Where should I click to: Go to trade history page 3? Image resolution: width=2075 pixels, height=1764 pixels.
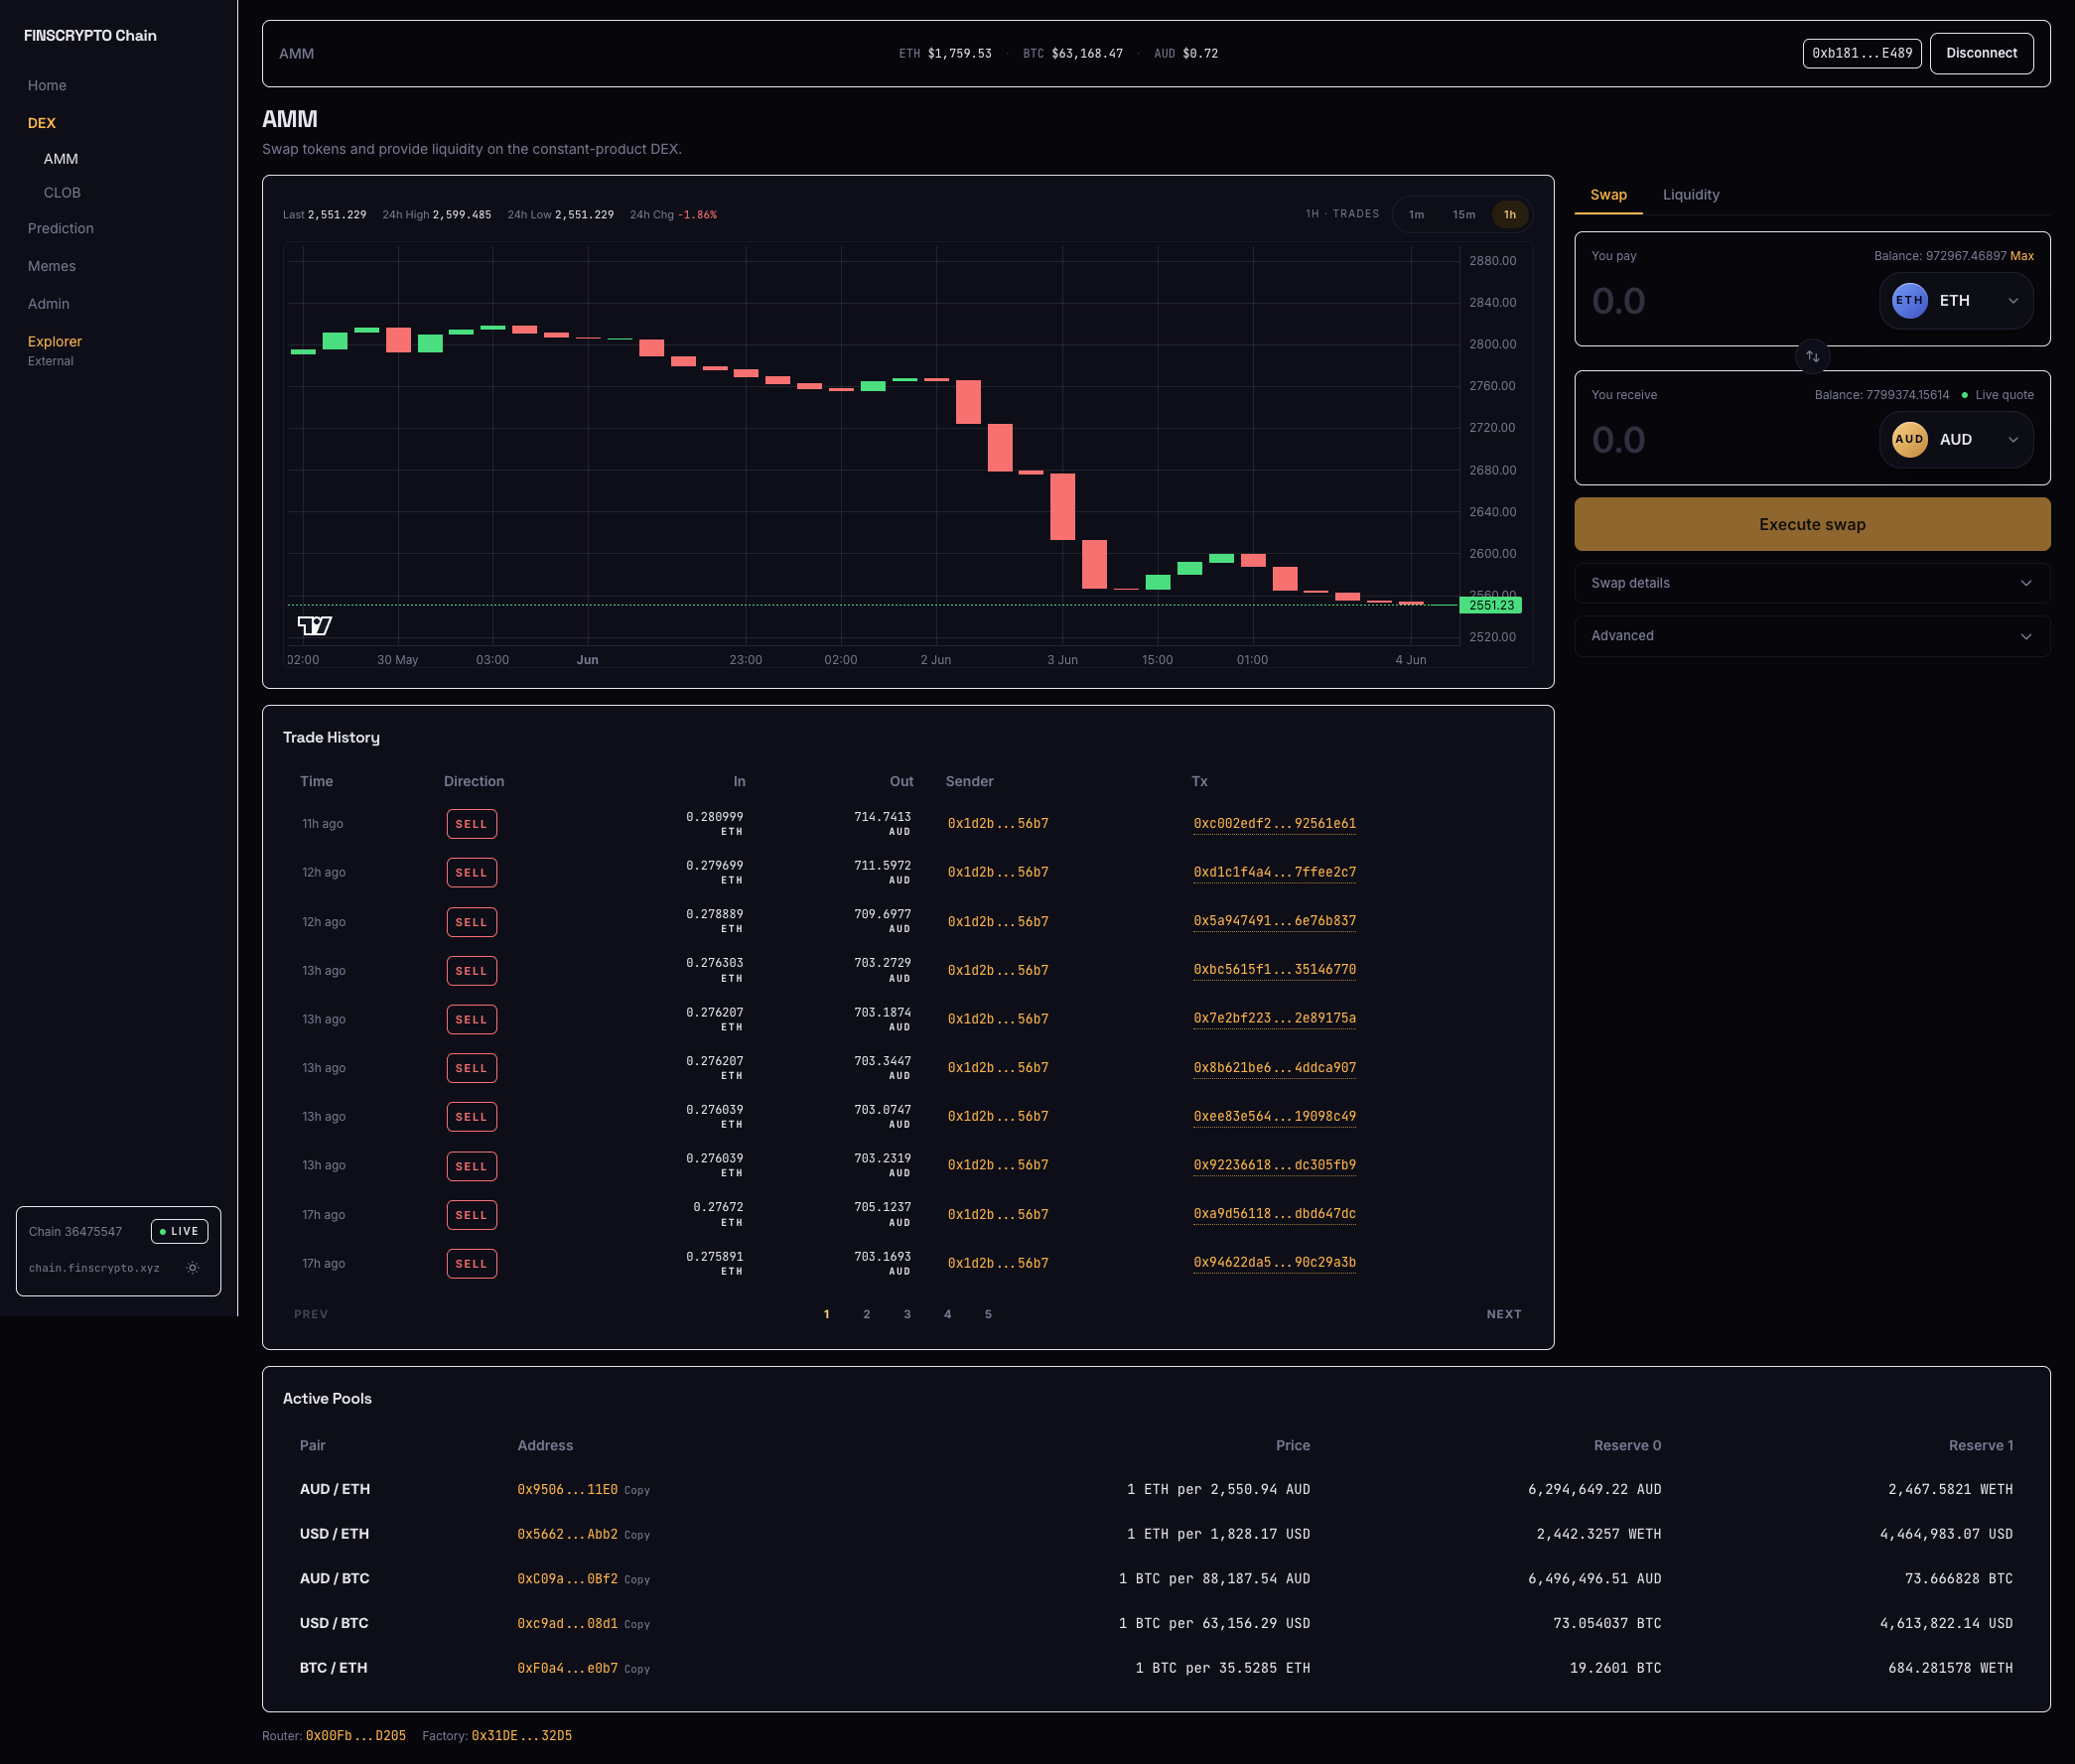point(907,1315)
